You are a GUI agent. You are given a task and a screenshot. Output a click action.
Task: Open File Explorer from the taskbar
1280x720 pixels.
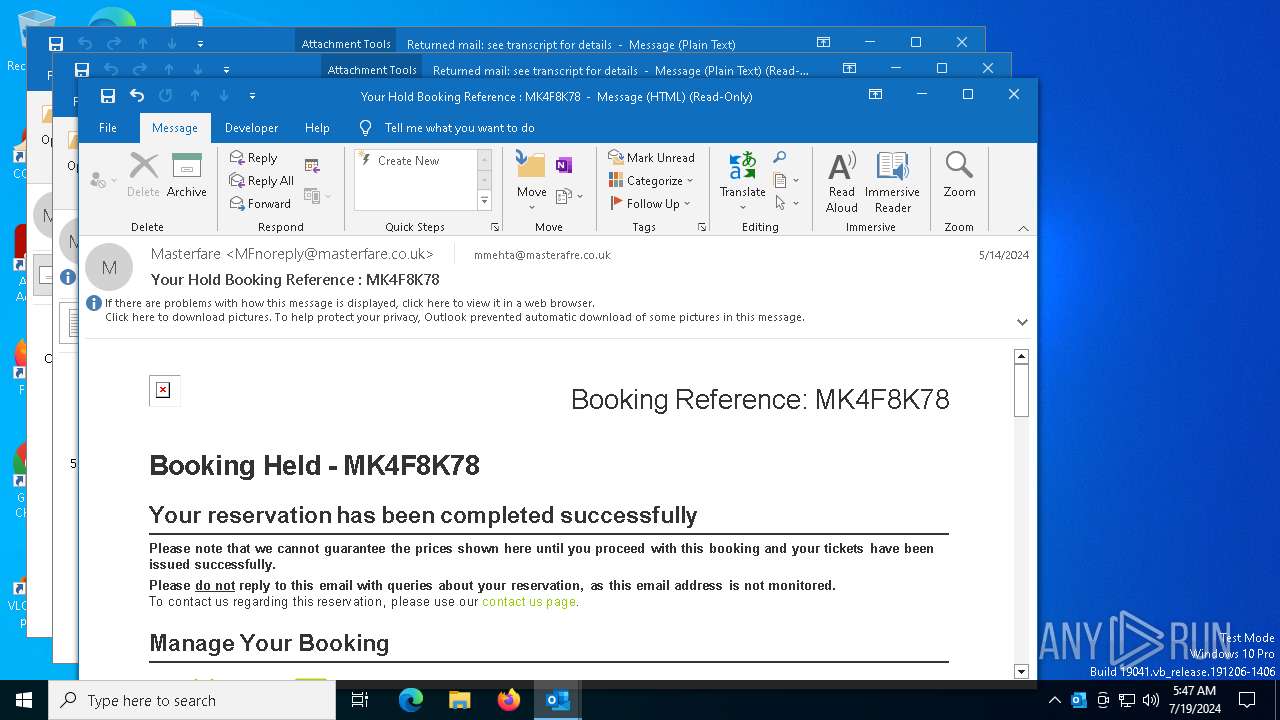click(x=459, y=700)
